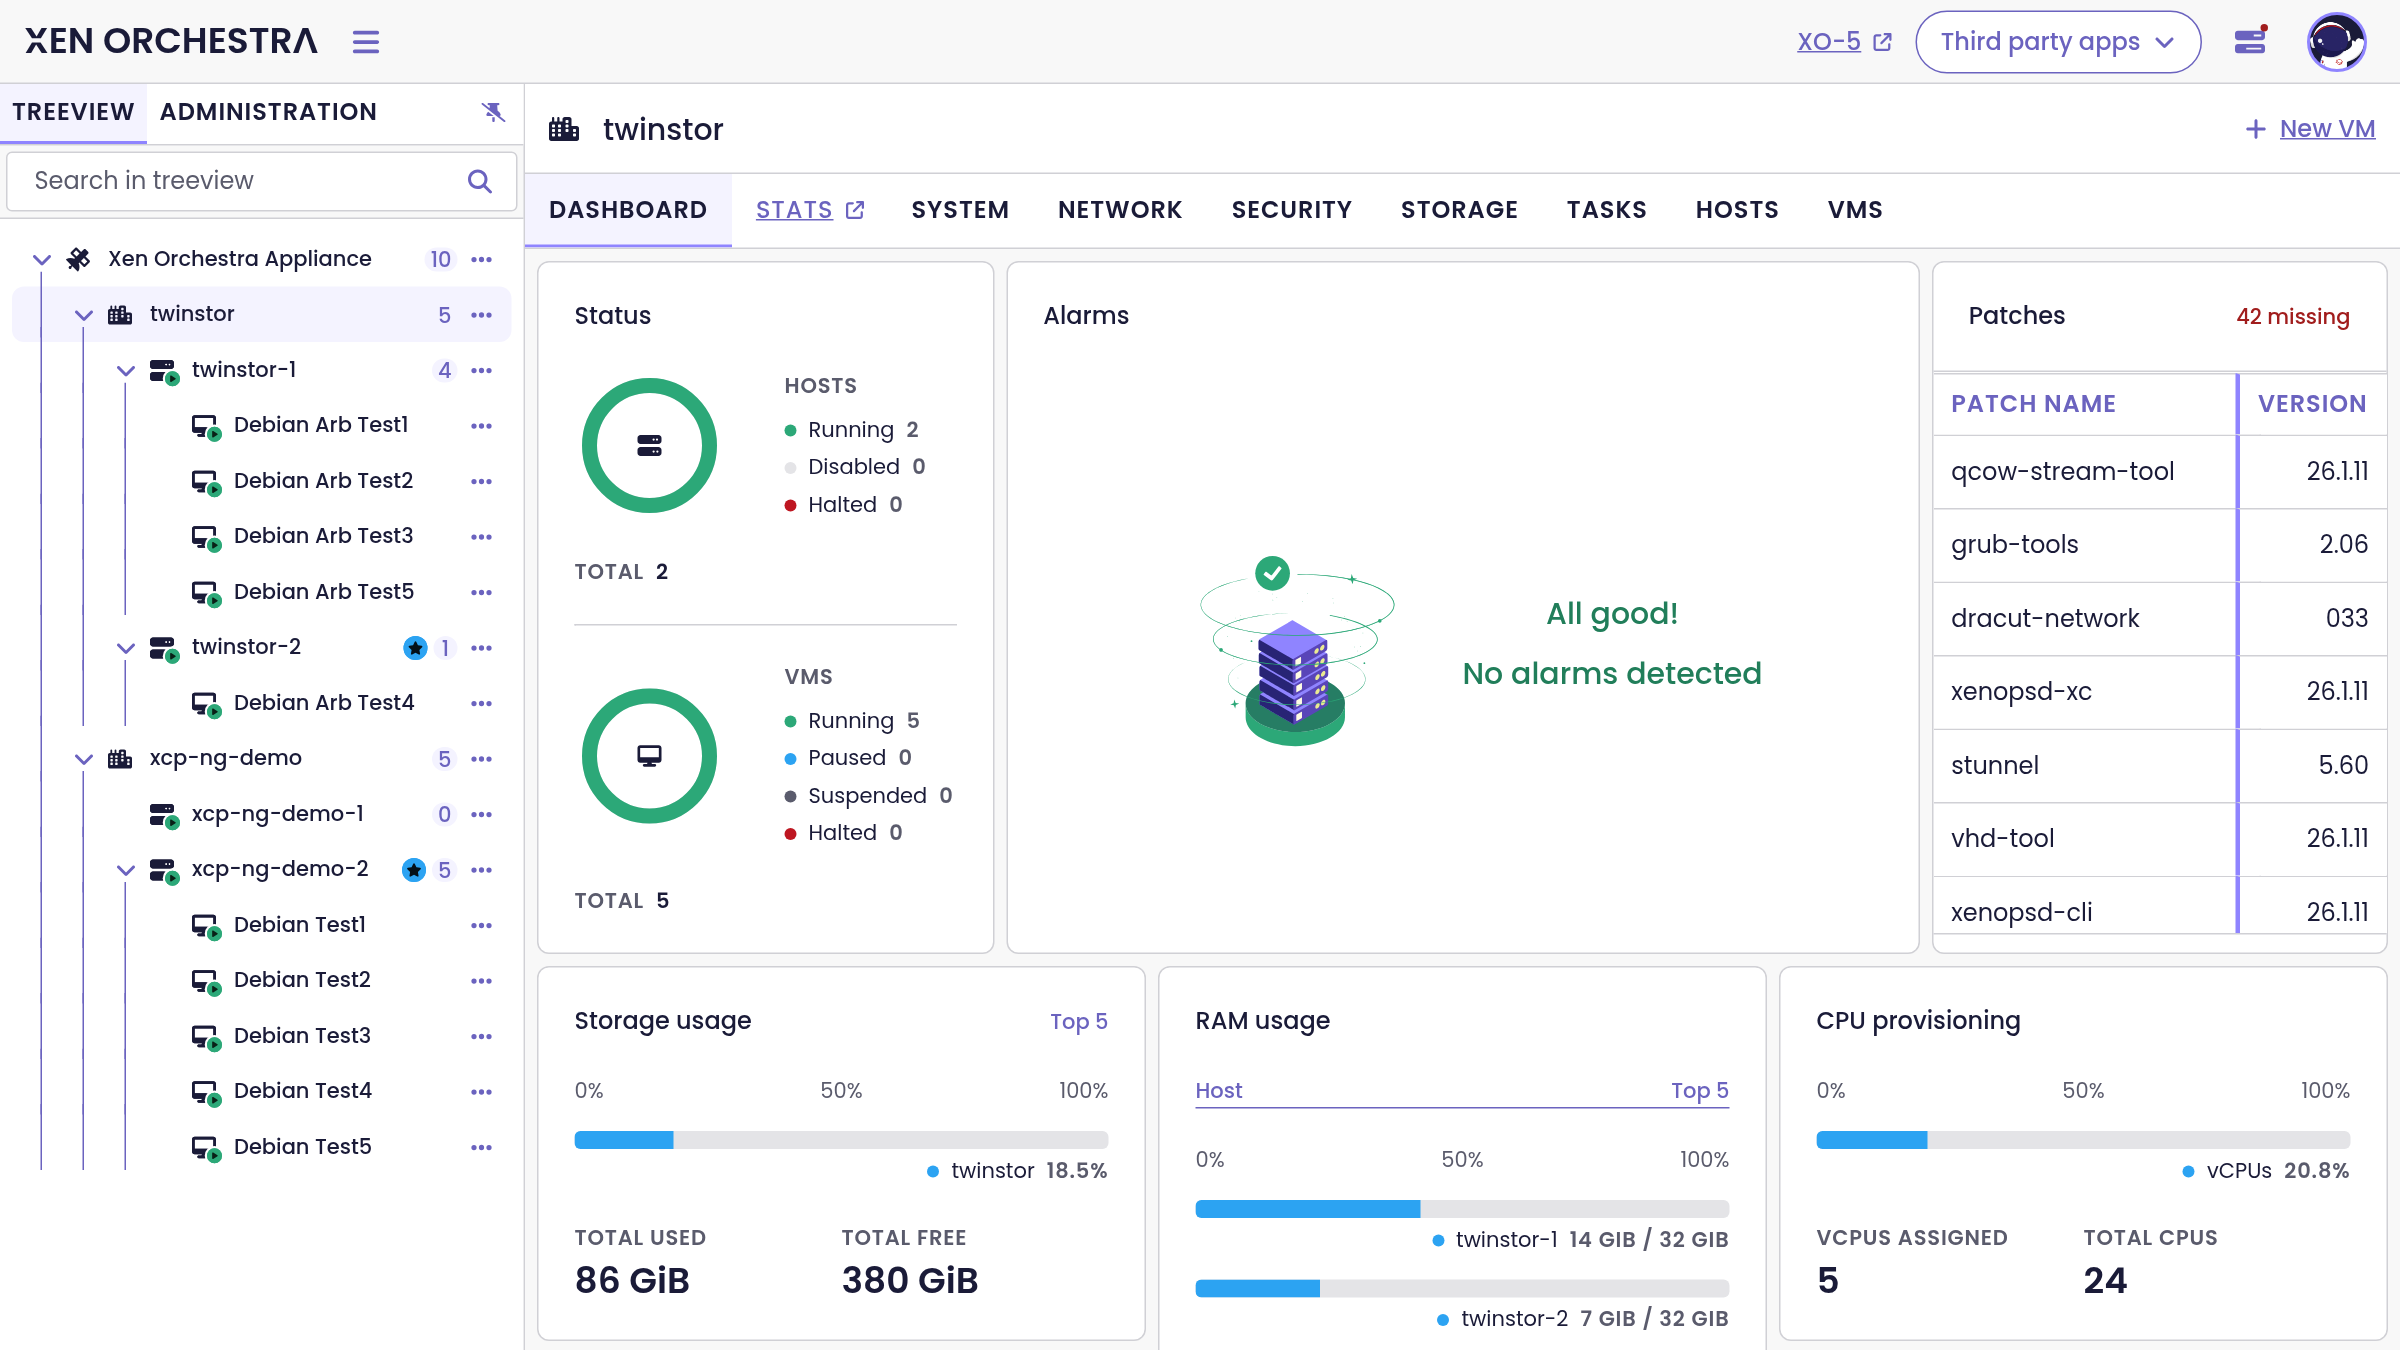Screen dimensions: 2400x1350
Task: Click the stunnel patch row
Action: point(2160,766)
